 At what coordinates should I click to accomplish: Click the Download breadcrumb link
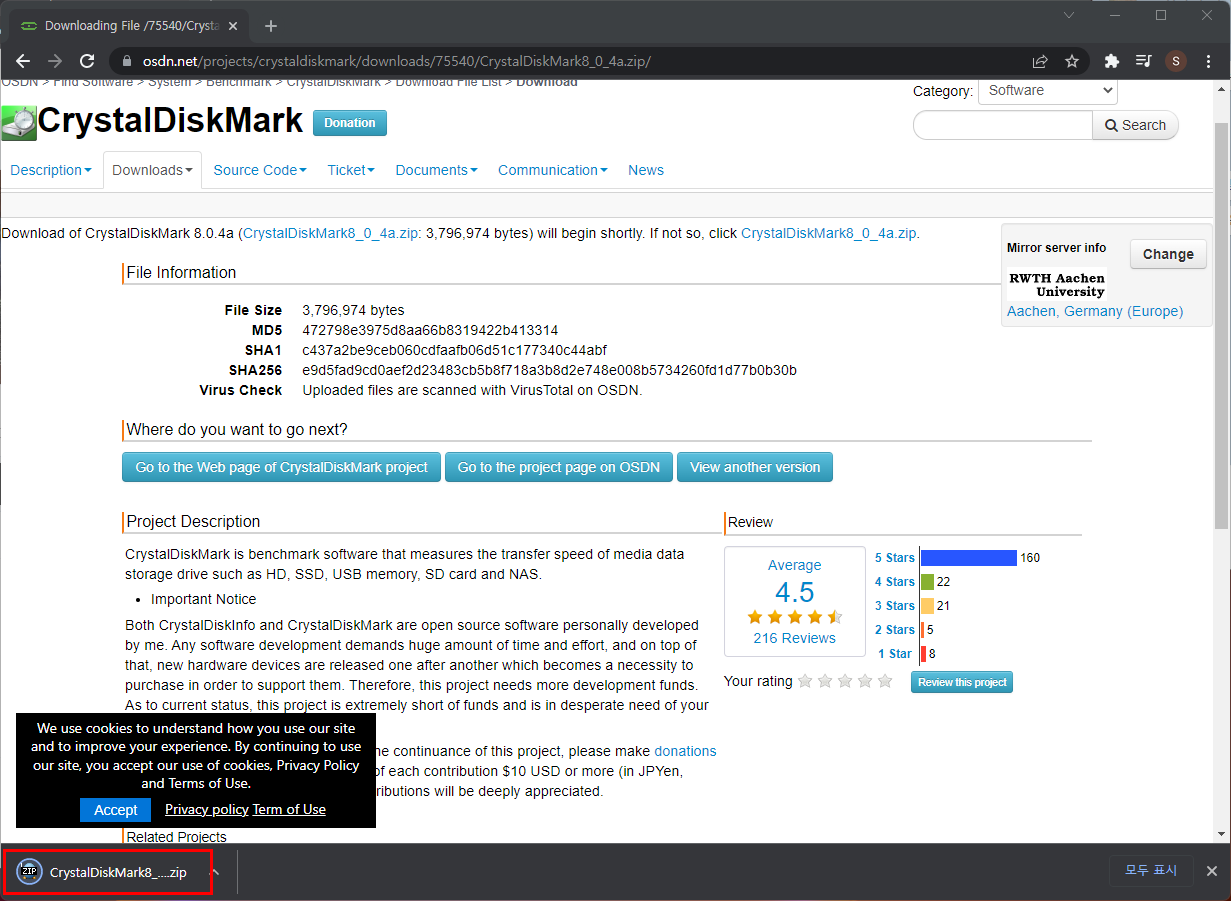(547, 82)
